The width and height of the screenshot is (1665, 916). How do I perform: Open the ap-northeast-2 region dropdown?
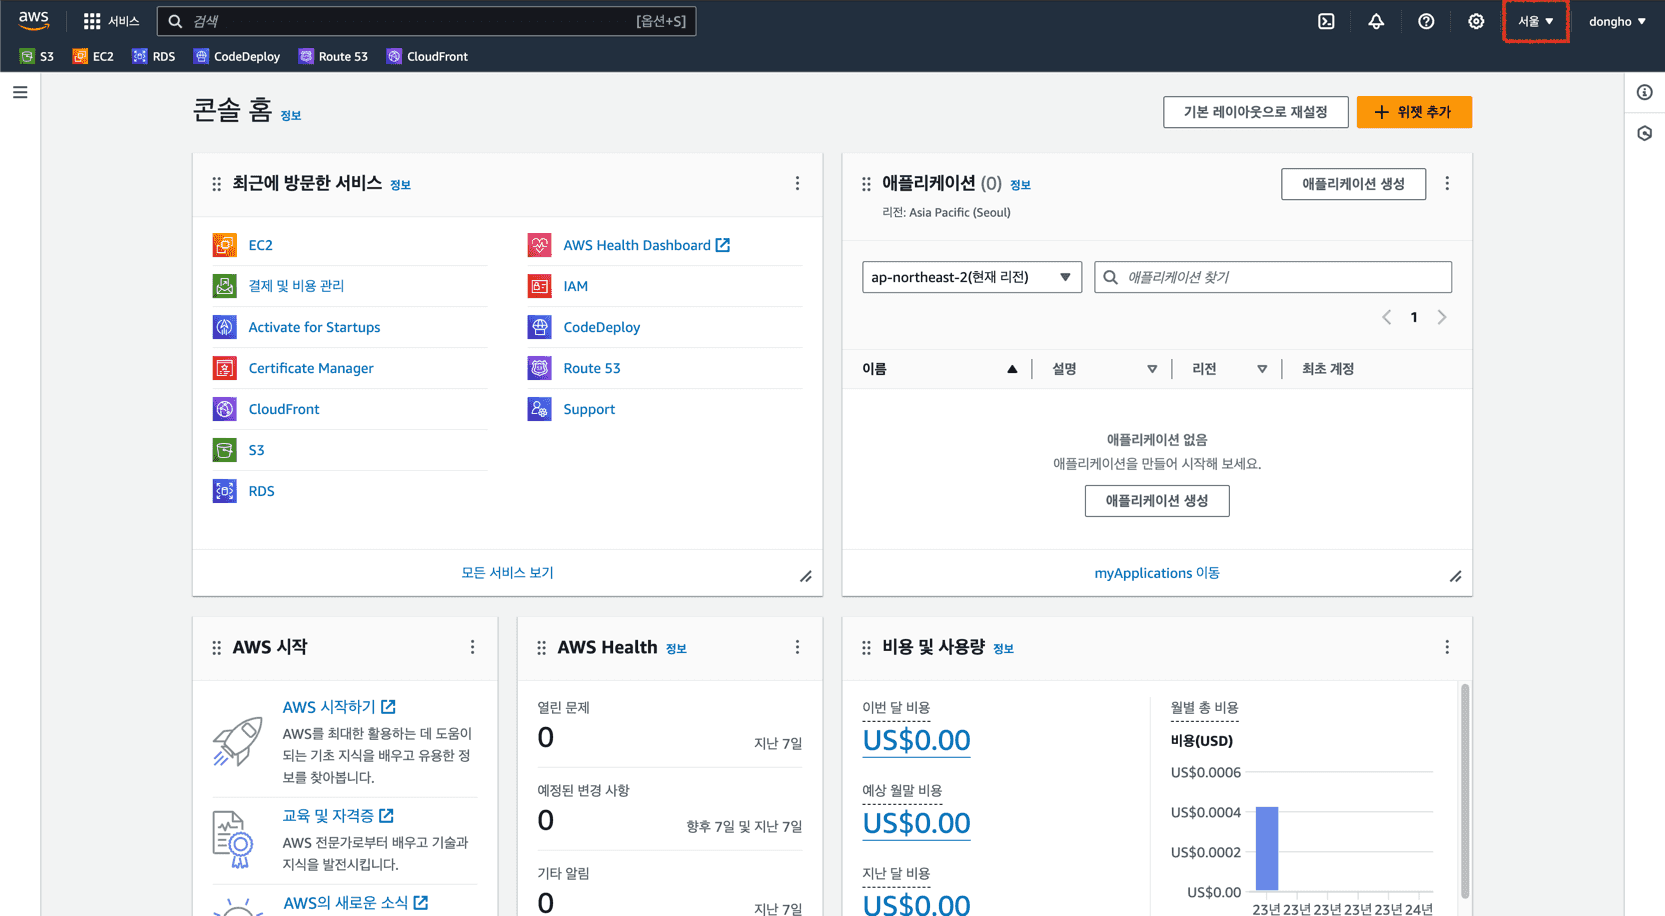tap(972, 277)
